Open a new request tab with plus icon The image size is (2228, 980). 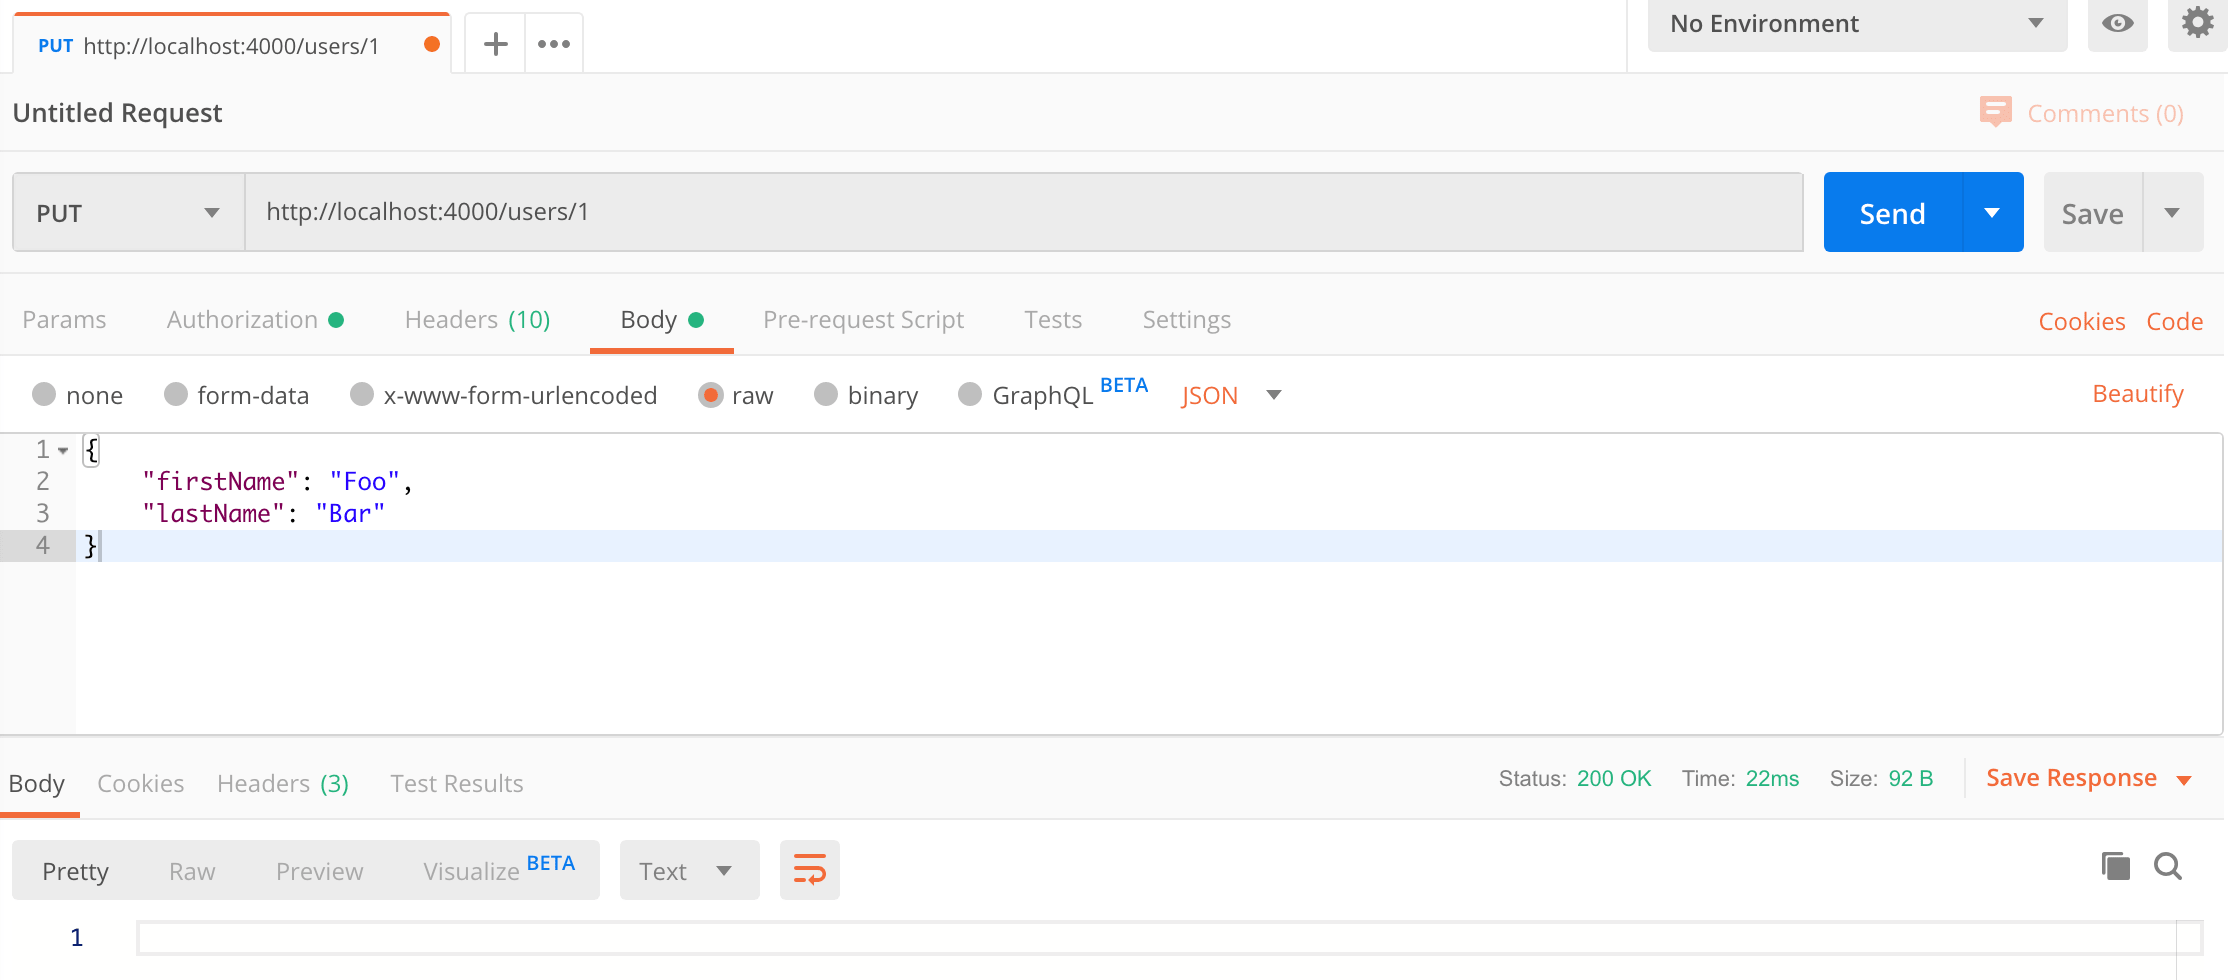pos(495,44)
